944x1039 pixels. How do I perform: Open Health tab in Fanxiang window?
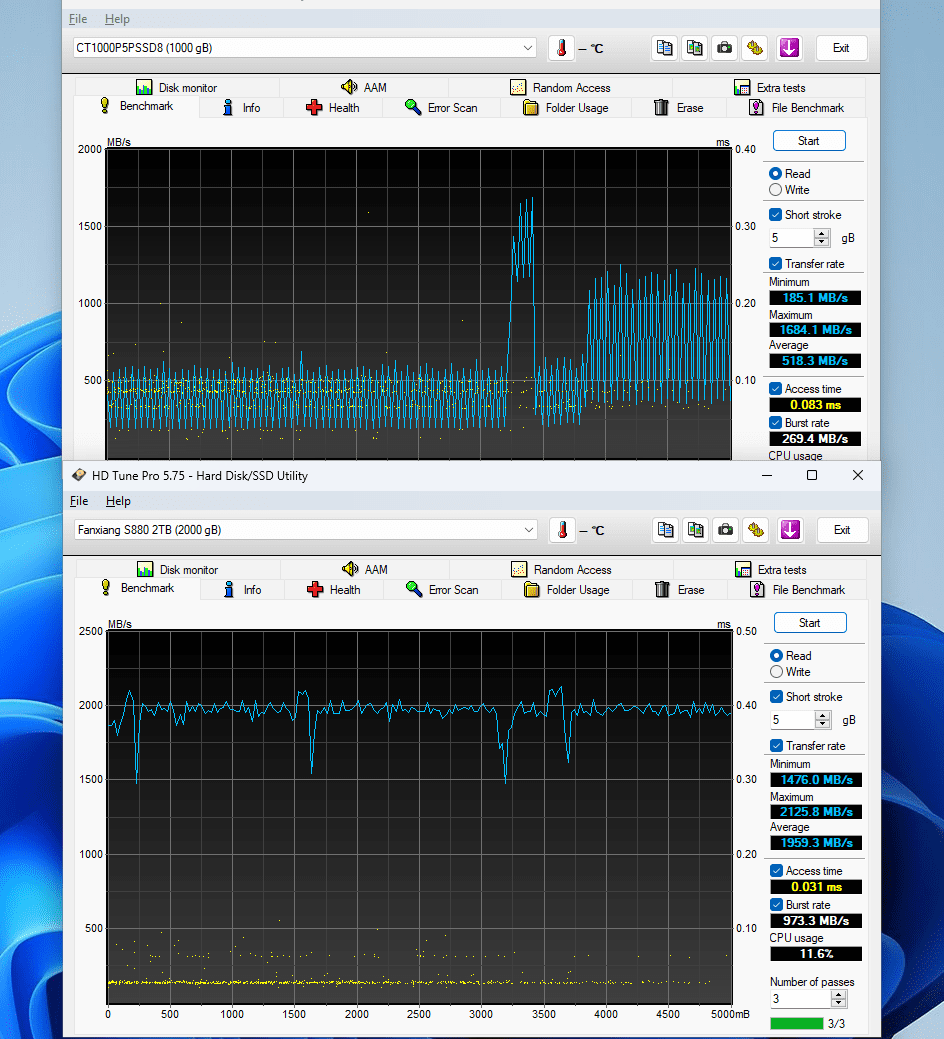[x=334, y=590]
